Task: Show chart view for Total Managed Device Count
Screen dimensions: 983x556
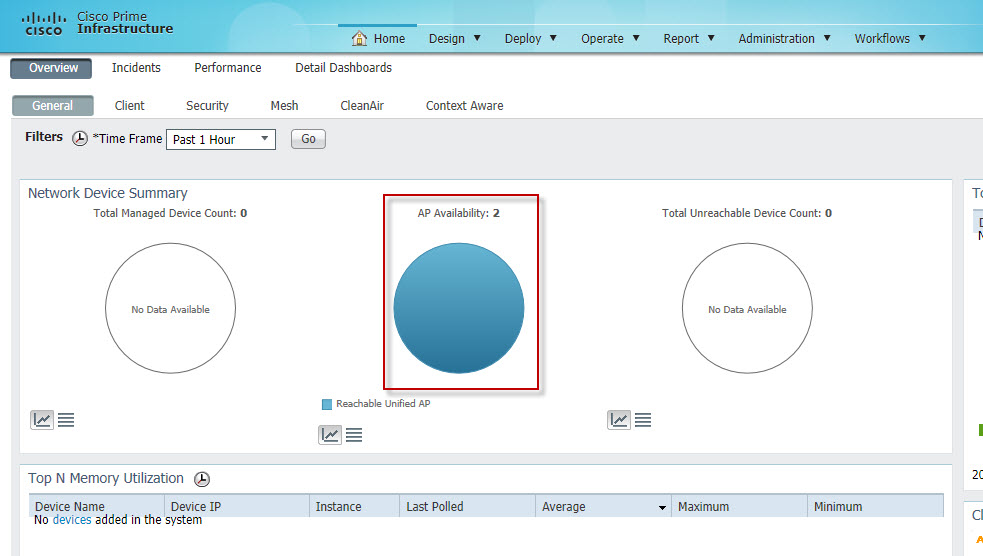Action: pyautogui.click(x=42, y=419)
